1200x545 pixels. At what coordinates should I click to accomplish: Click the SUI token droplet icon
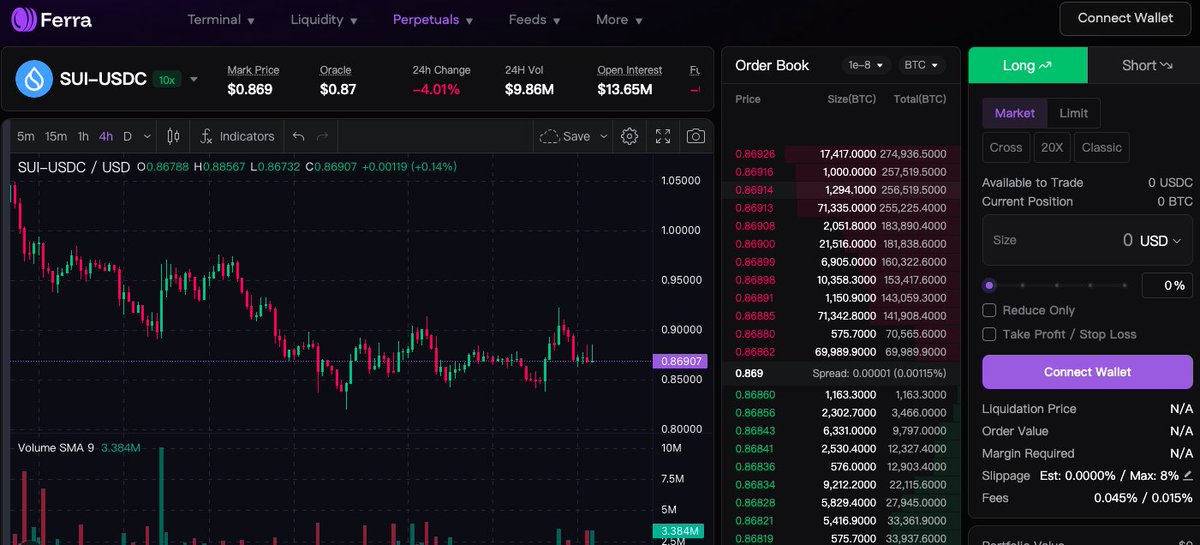pyautogui.click(x=34, y=79)
